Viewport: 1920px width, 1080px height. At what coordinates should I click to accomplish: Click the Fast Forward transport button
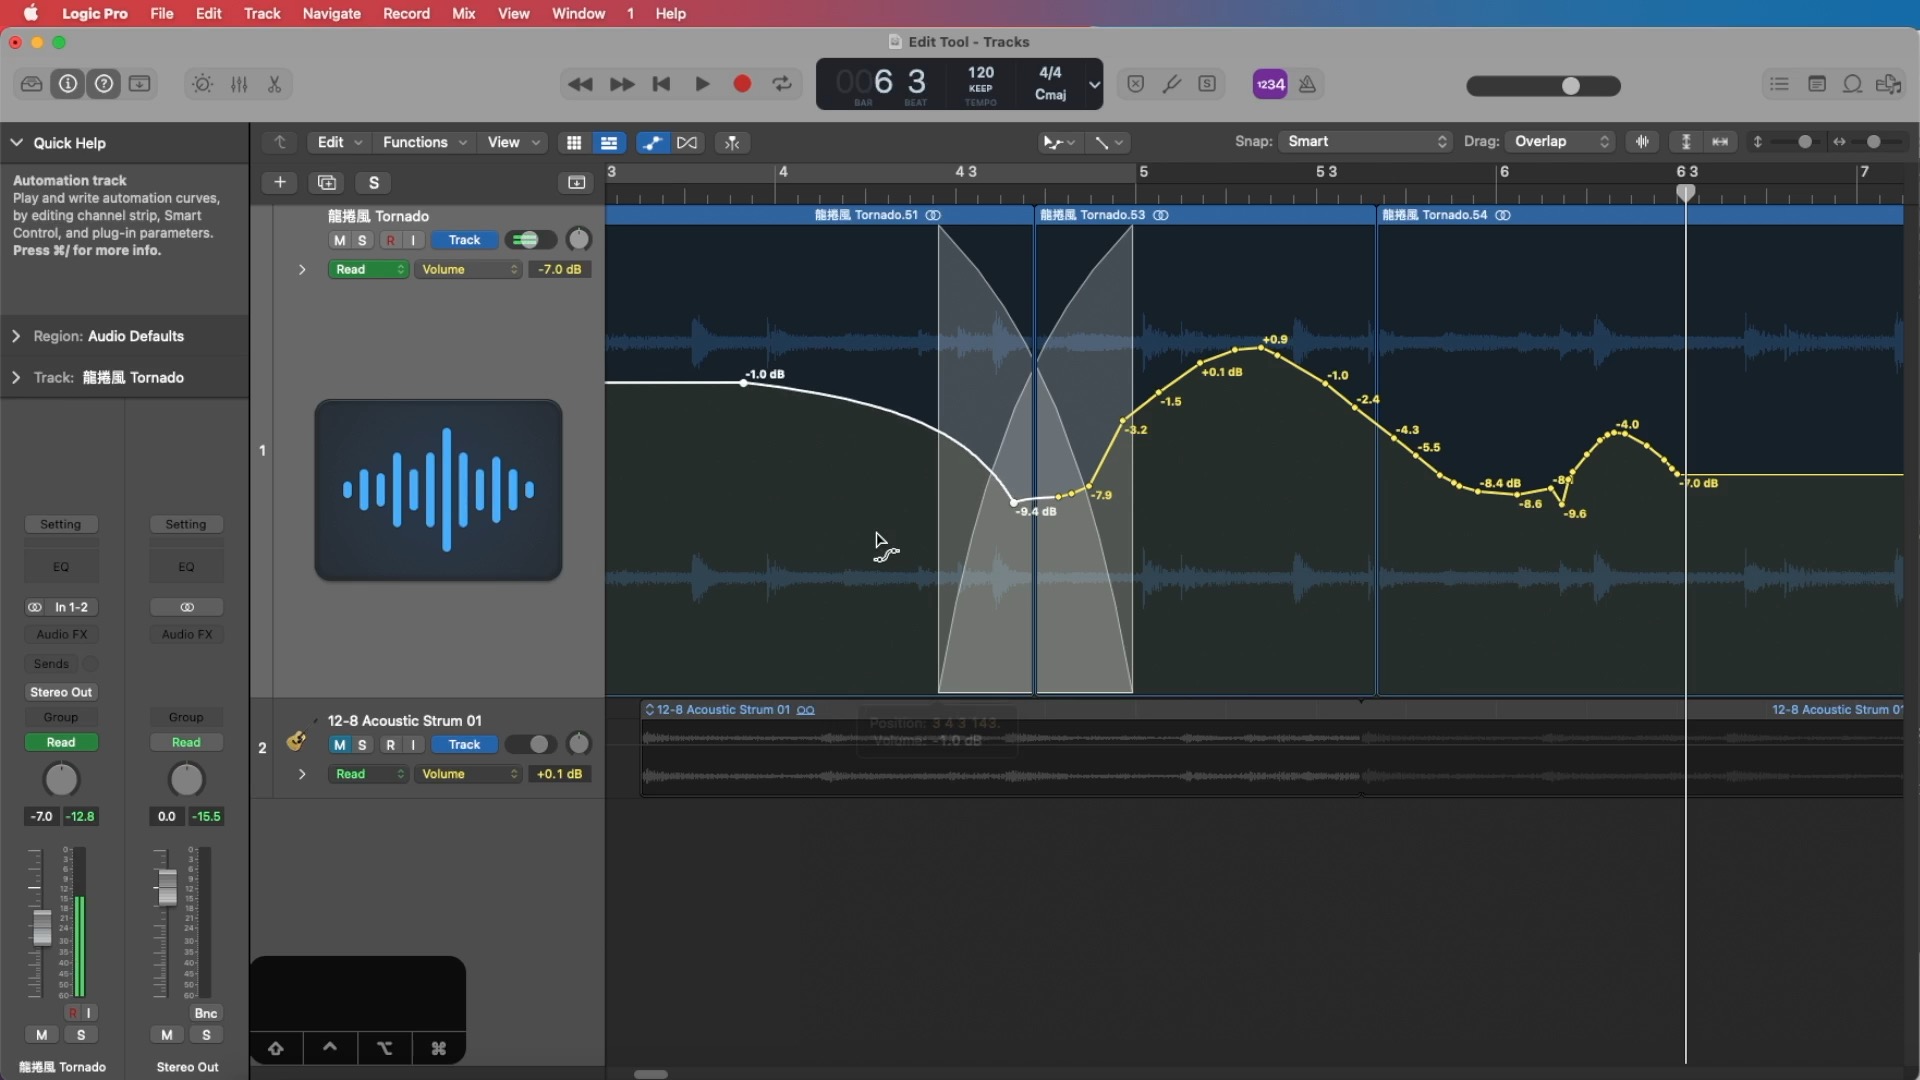622,84
